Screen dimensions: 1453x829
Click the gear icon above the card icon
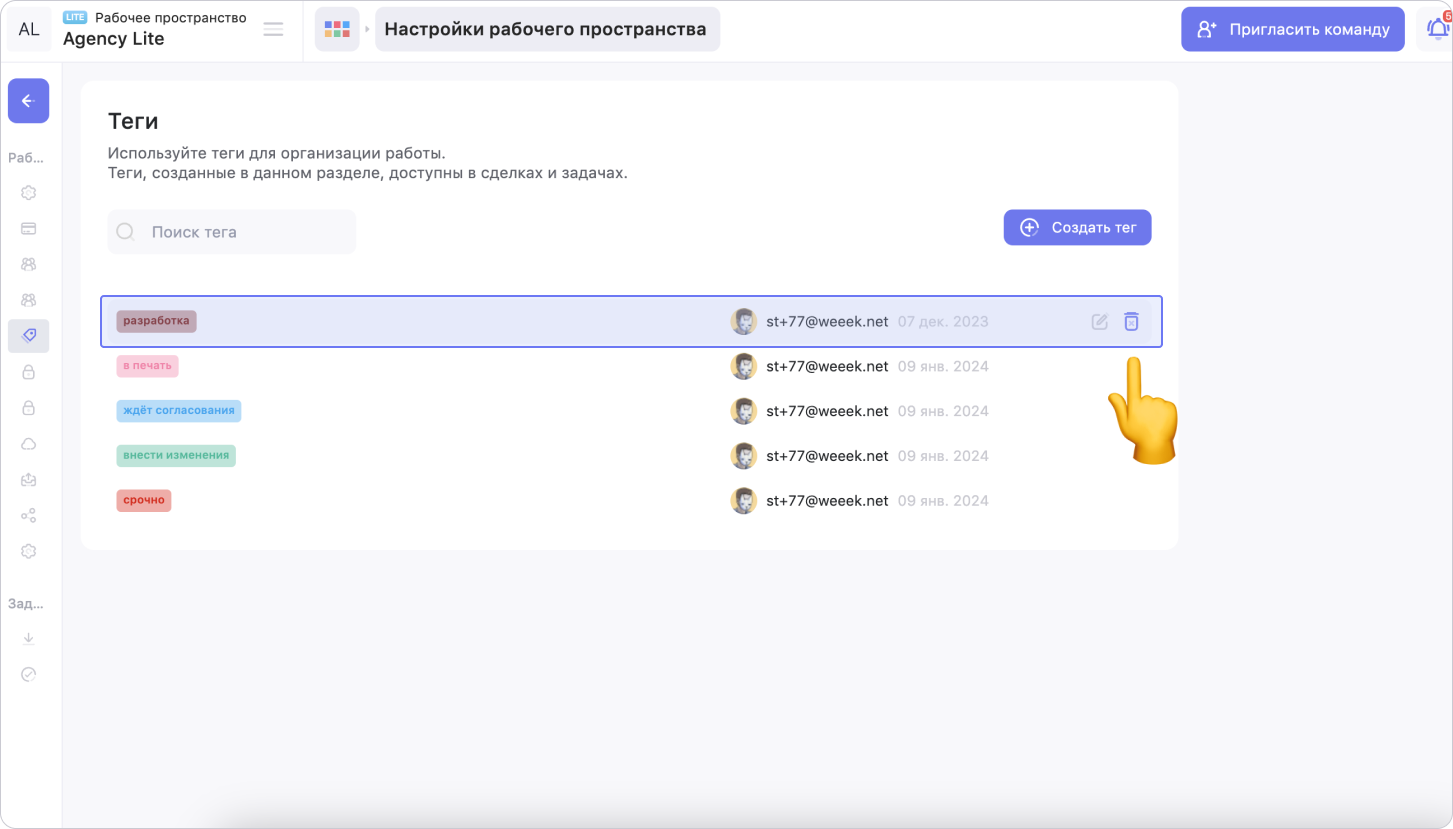(x=28, y=193)
